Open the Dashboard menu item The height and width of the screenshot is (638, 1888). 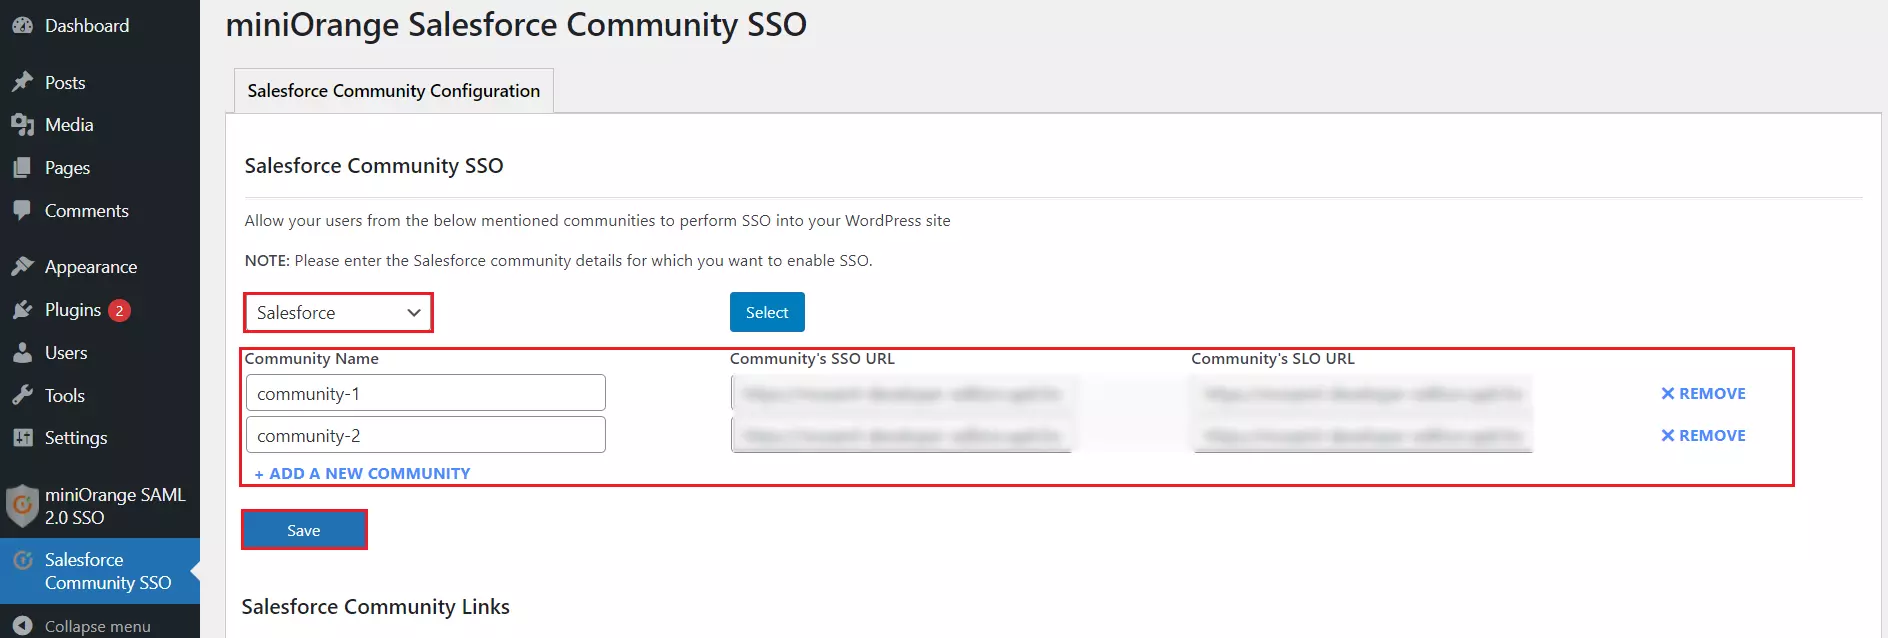click(x=100, y=26)
